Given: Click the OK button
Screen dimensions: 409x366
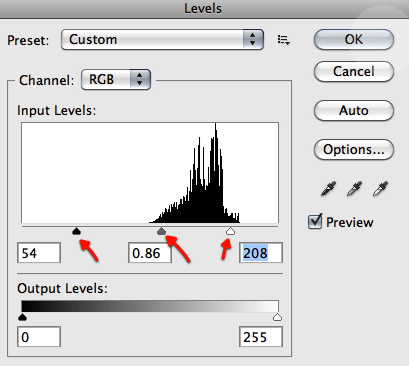Looking at the screenshot, I should pyautogui.click(x=354, y=39).
